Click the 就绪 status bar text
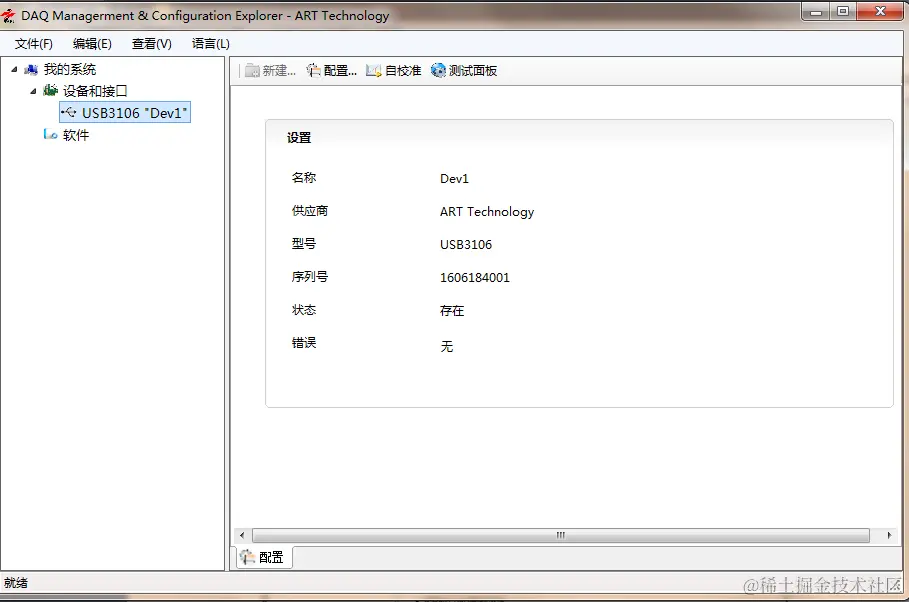 tap(16, 583)
